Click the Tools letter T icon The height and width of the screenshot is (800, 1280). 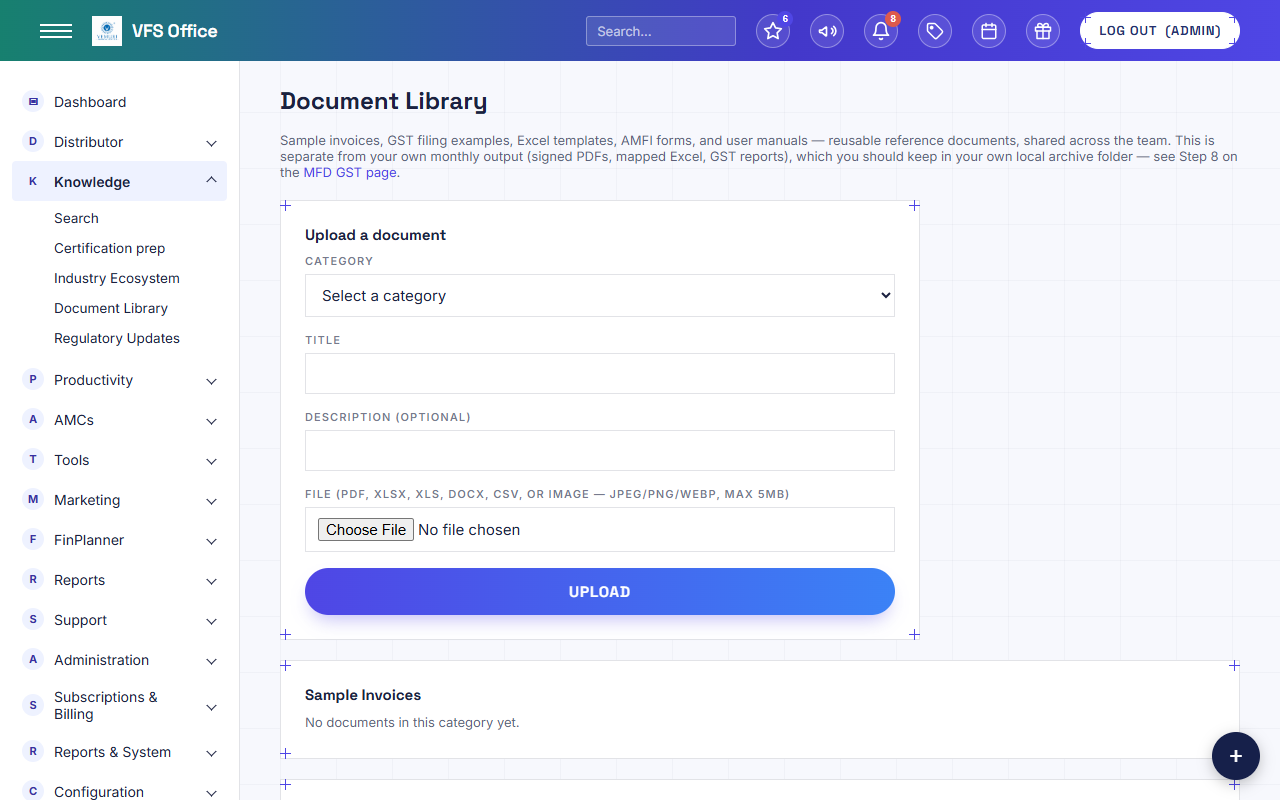33,459
